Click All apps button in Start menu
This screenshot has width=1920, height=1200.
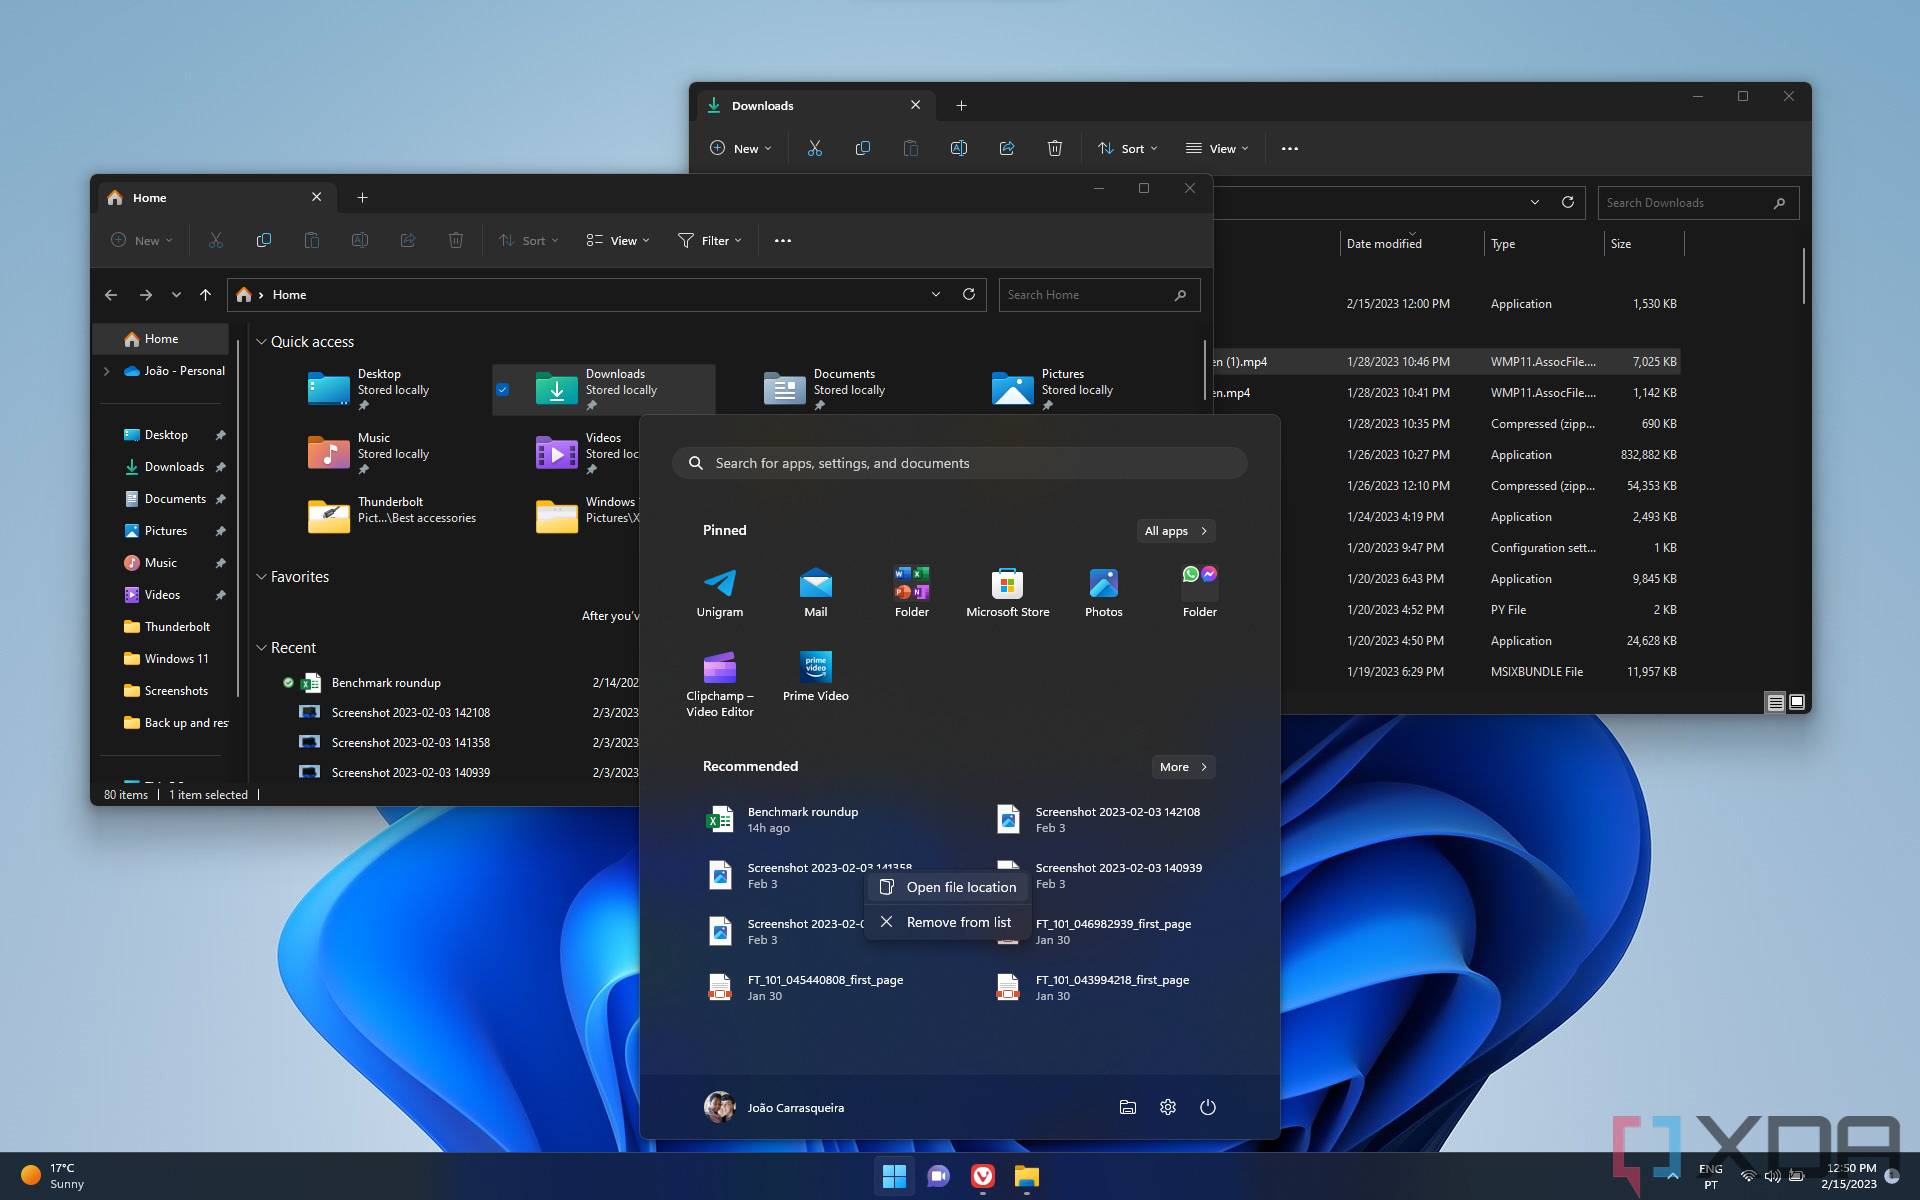[x=1176, y=531]
